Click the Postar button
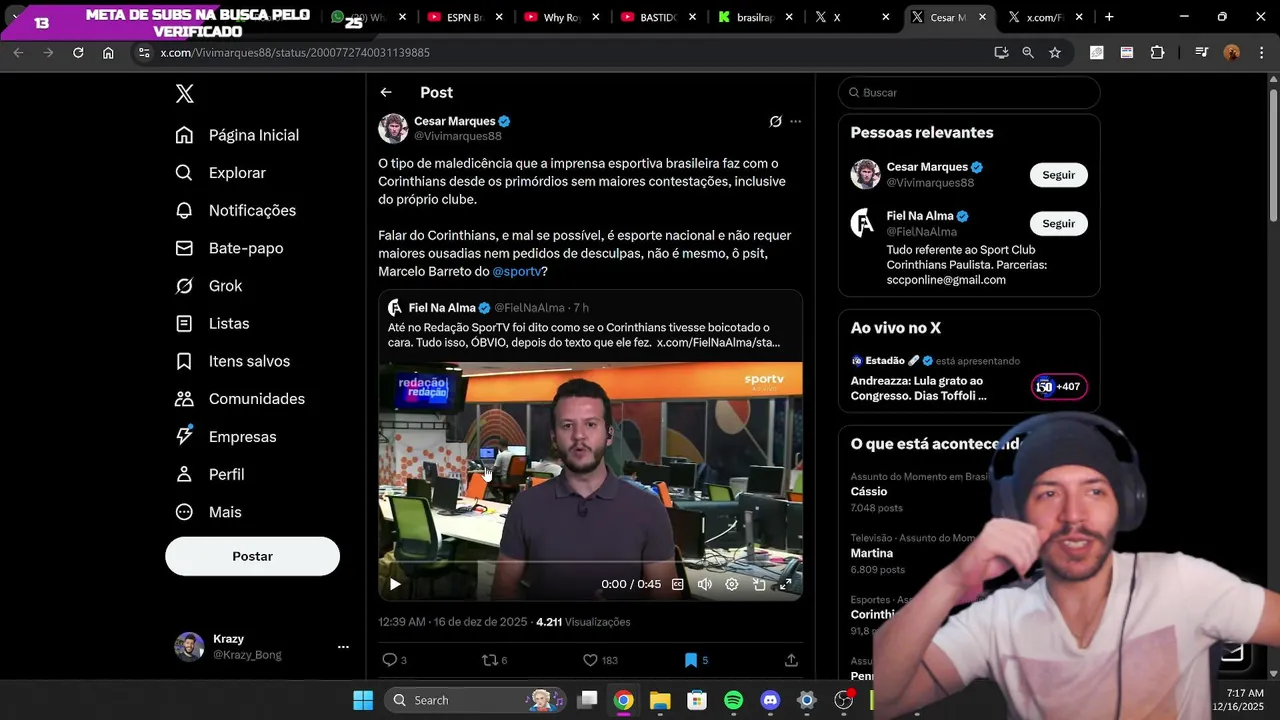This screenshot has width=1280, height=720. tap(252, 556)
